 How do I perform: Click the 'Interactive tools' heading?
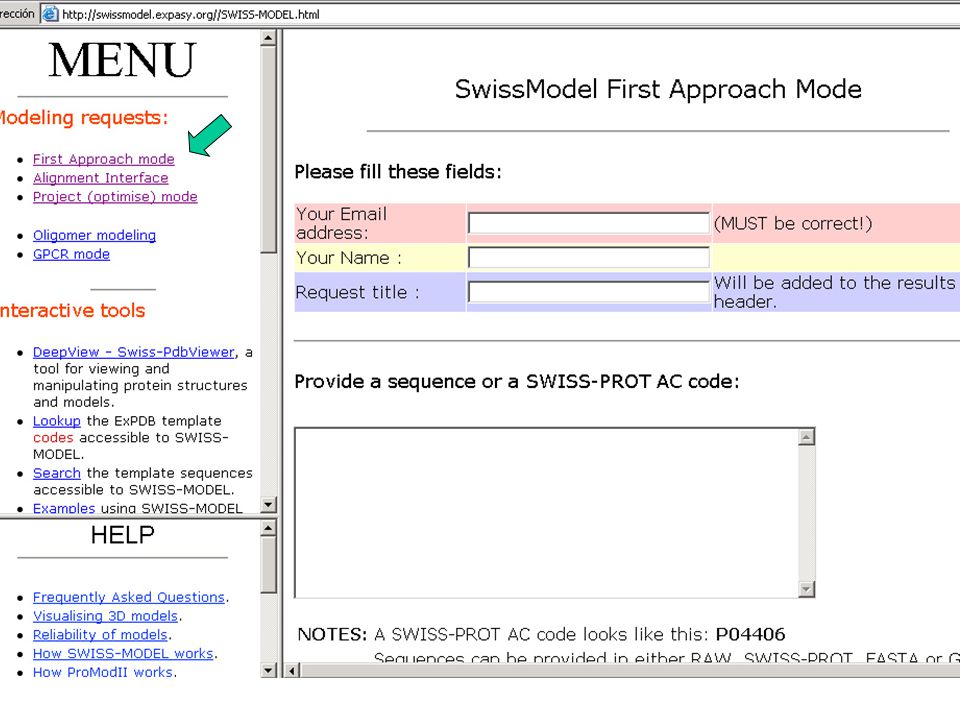(72, 310)
